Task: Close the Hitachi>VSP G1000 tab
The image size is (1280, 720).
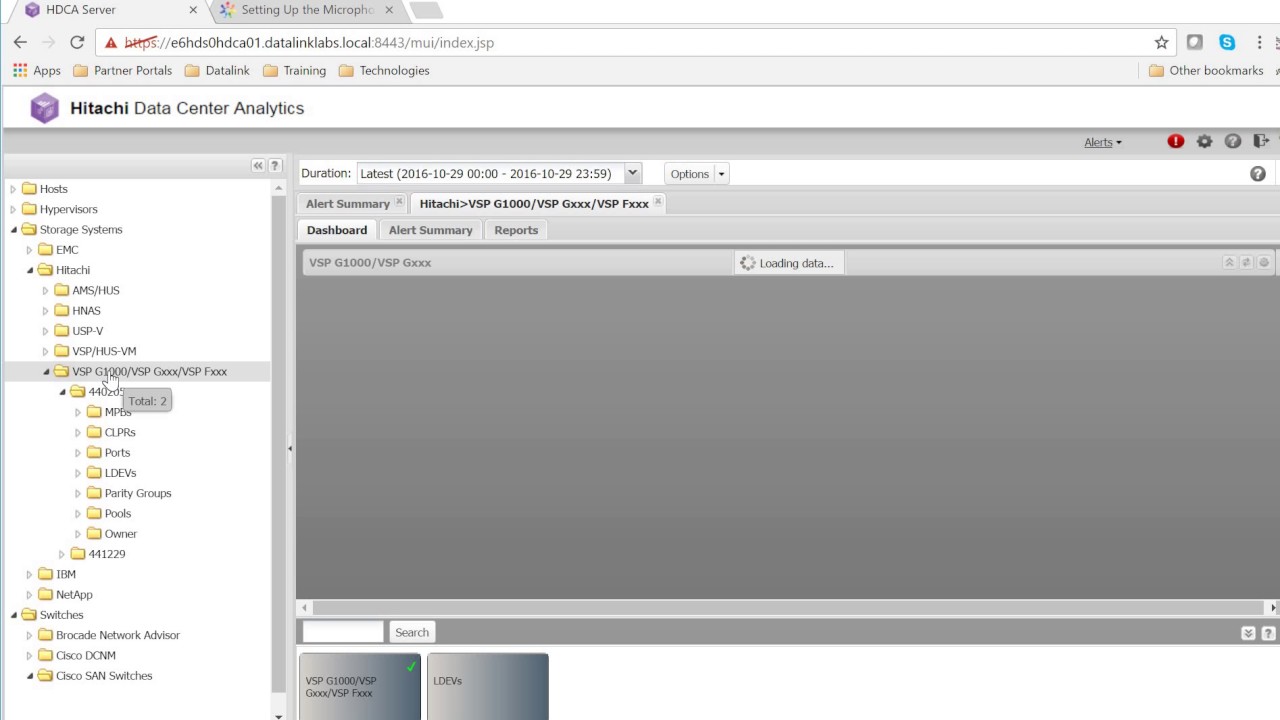Action: point(658,202)
